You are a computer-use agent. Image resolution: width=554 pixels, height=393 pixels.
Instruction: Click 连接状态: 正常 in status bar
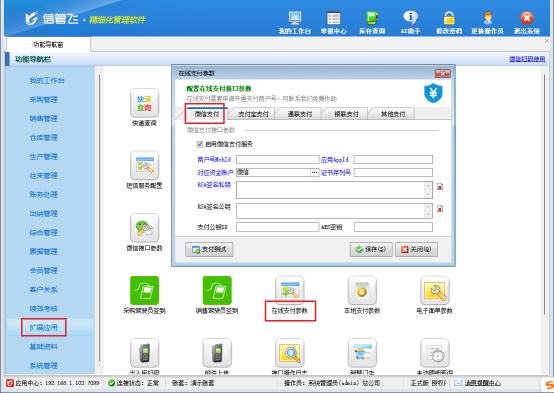click(134, 383)
